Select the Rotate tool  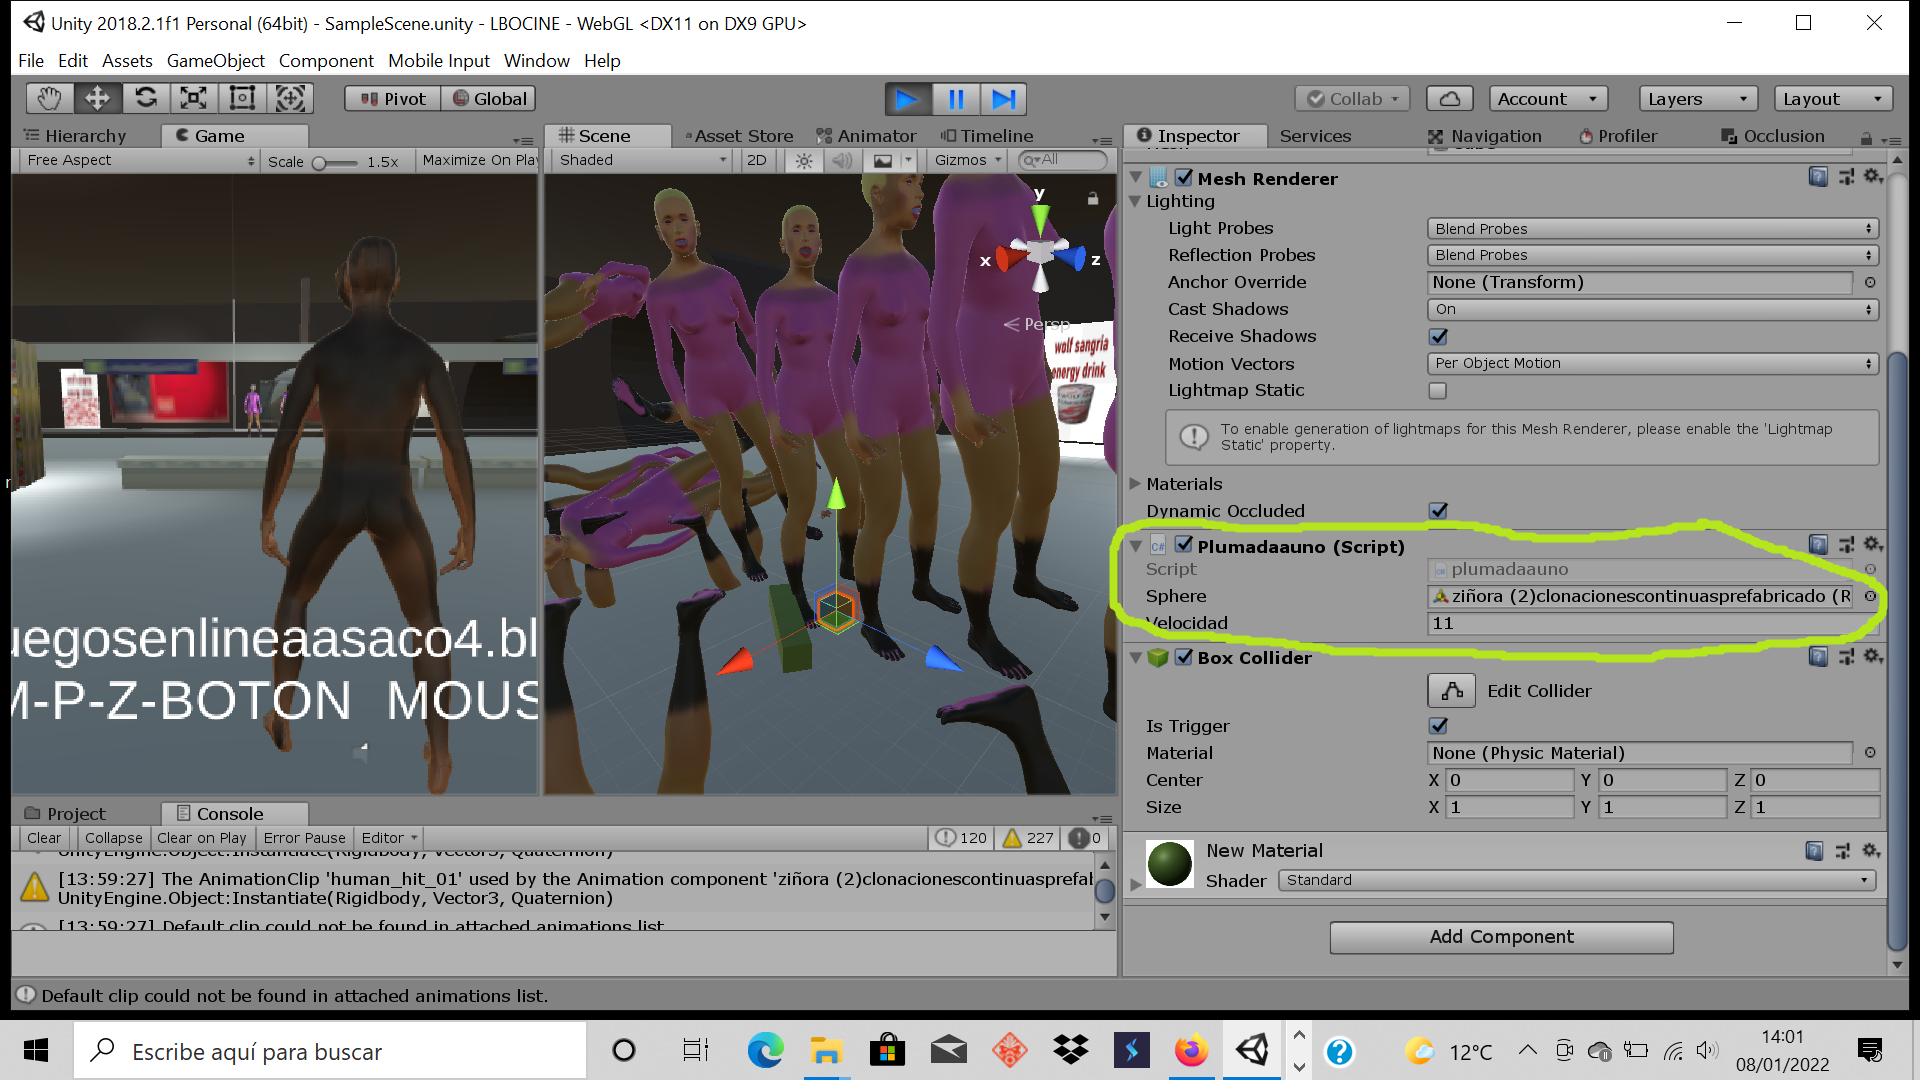pos(146,98)
